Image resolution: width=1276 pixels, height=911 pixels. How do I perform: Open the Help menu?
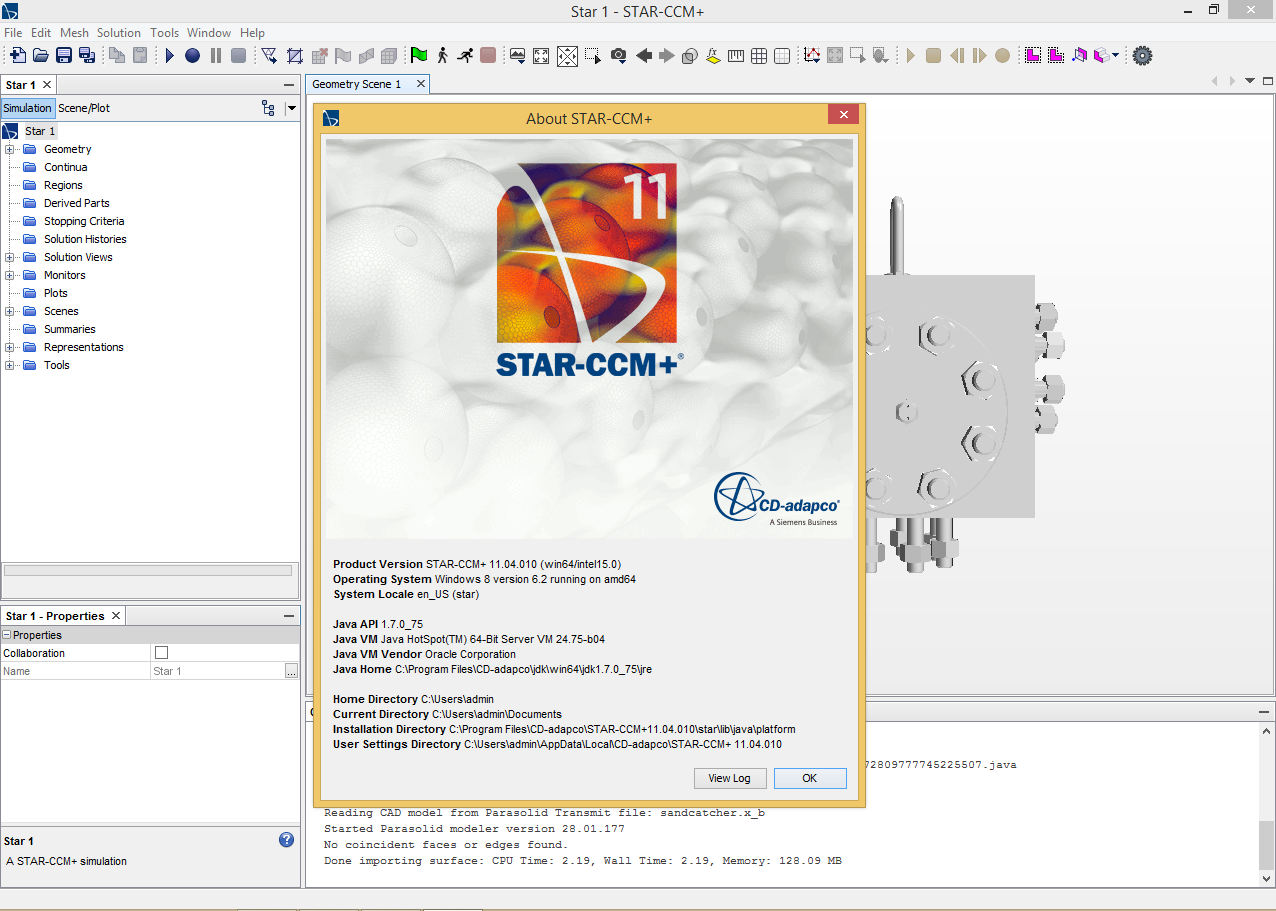pyautogui.click(x=253, y=33)
